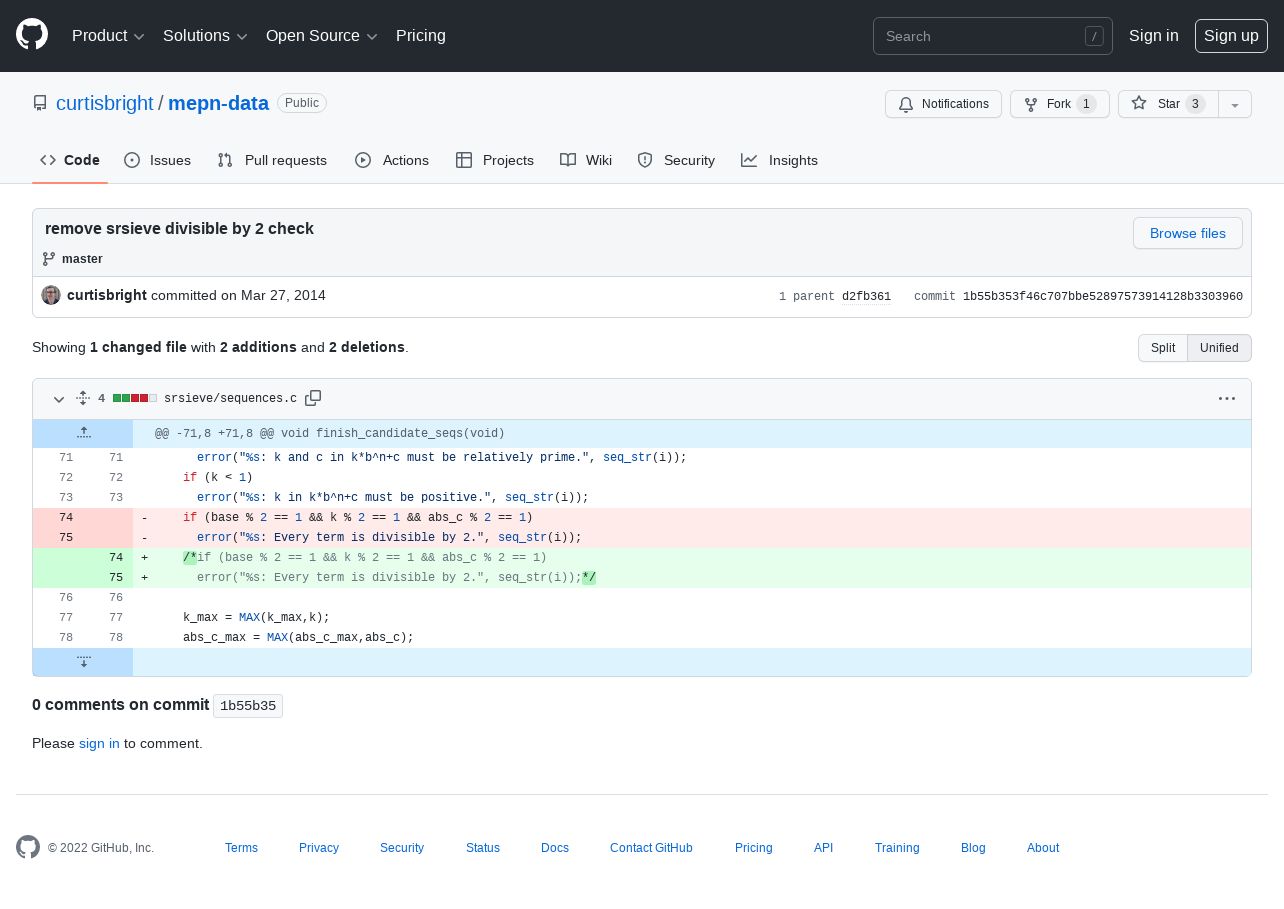Open the Wiki tab

pyautogui.click(x=586, y=160)
